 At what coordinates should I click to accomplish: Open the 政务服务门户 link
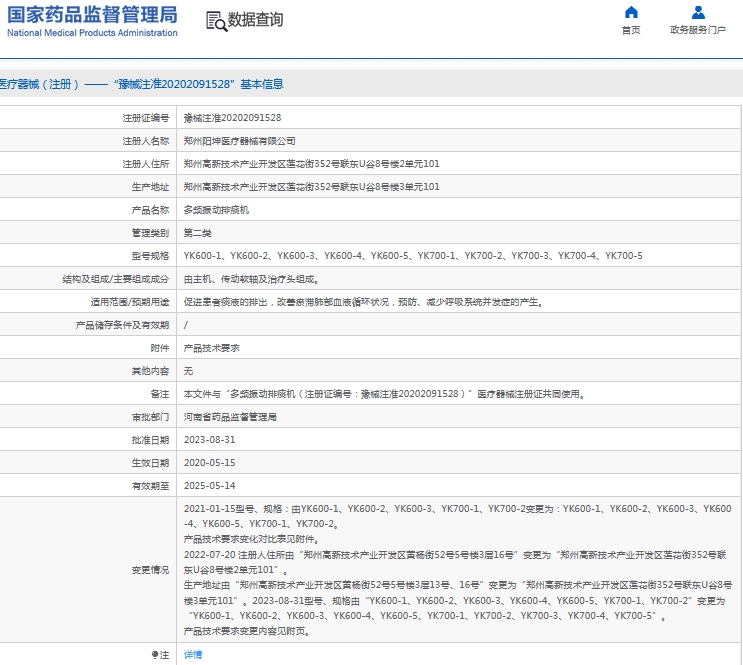[698, 30]
